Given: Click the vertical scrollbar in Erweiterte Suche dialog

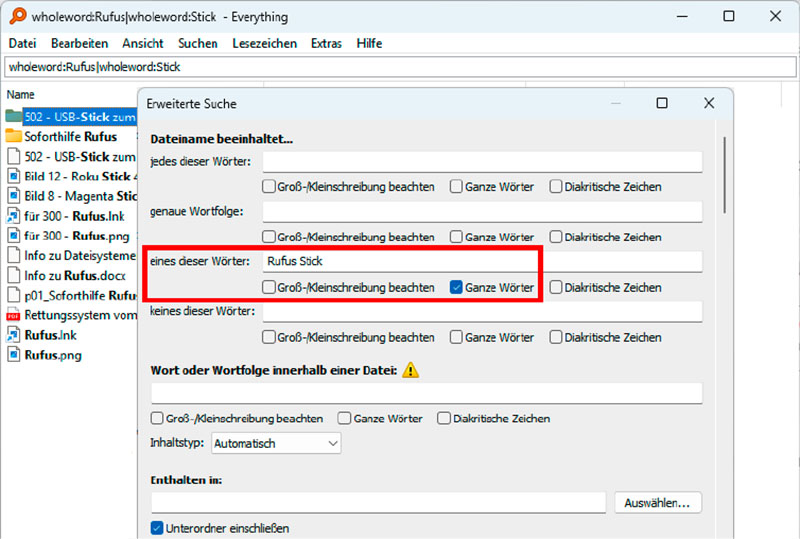Looking at the screenshot, I should pyautogui.click(x=724, y=175).
